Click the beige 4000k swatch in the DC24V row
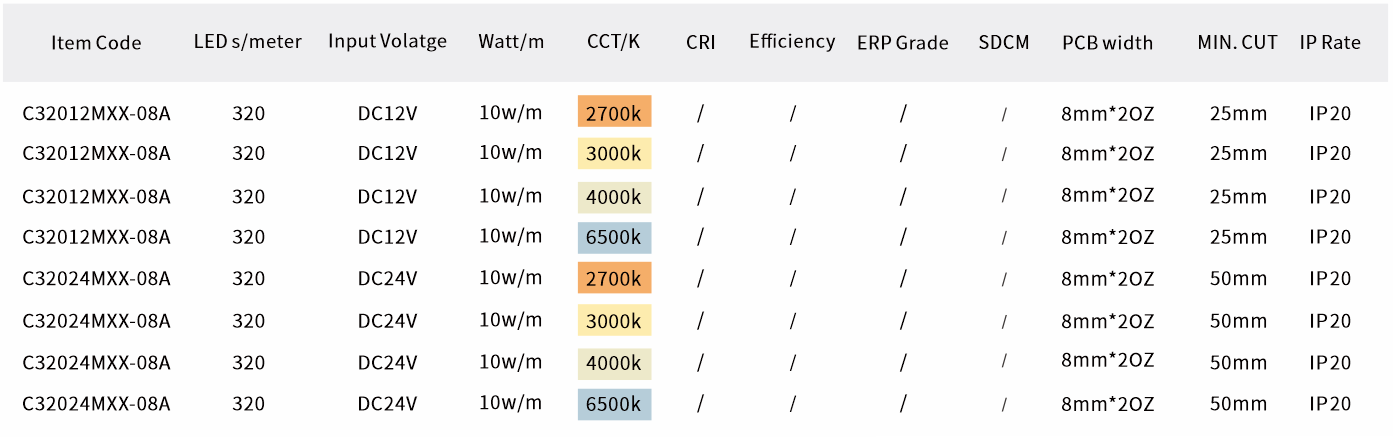1393x437 pixels. point(614,362)
